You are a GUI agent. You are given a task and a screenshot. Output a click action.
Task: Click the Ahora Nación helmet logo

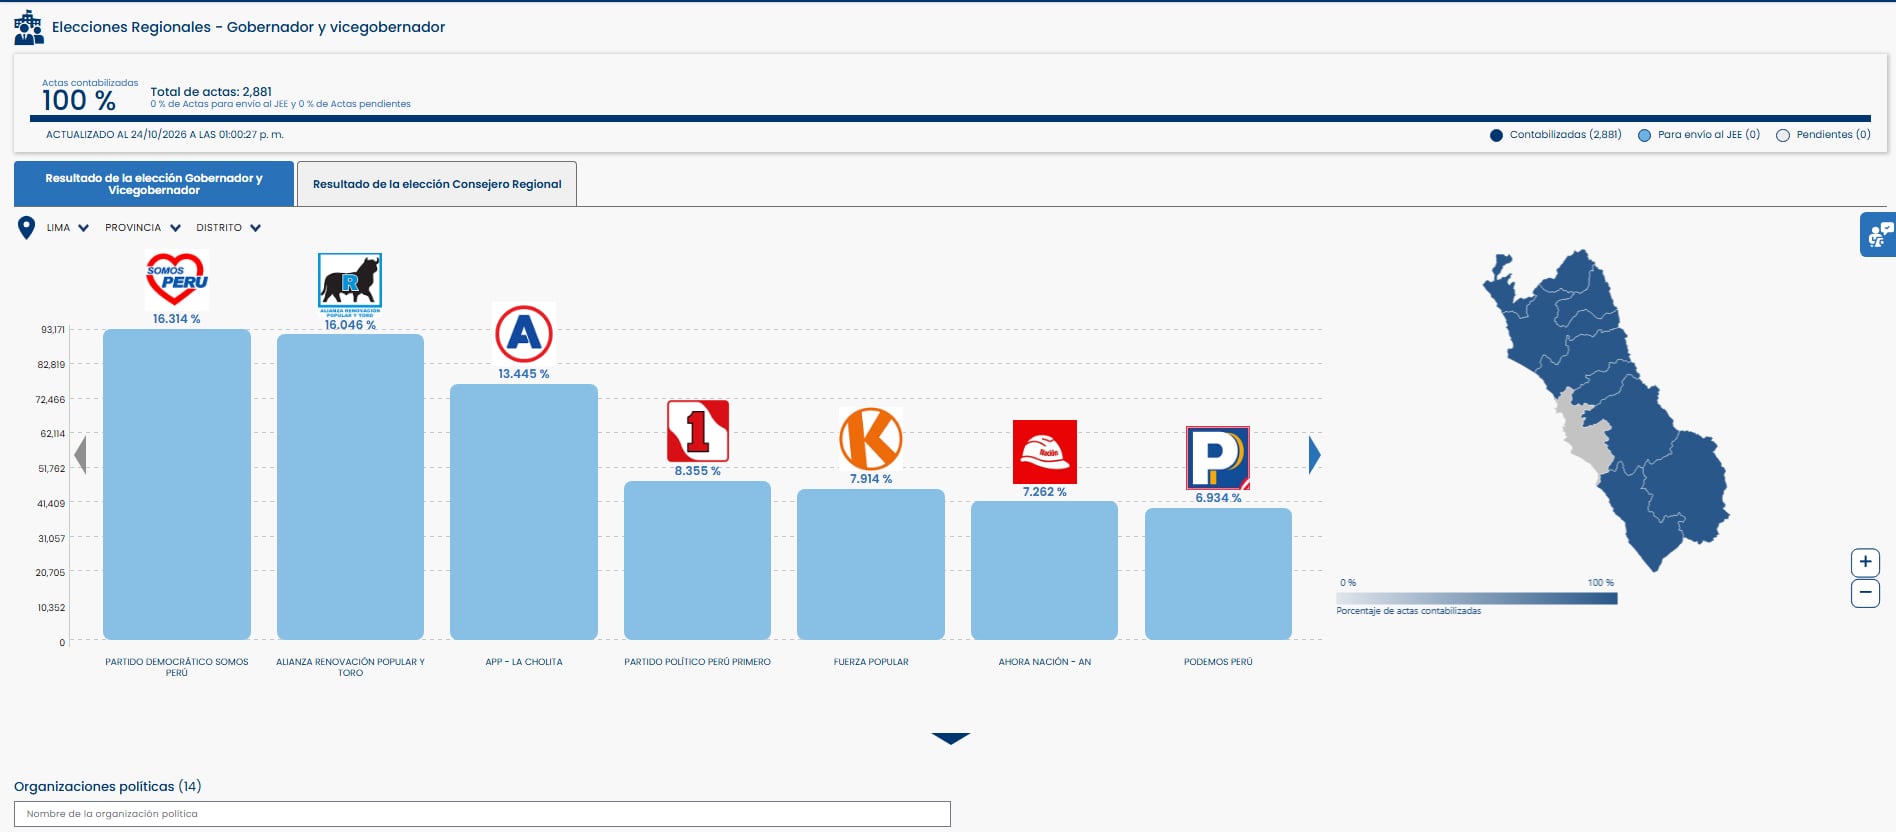pyautogui.click(x=1045, y=452)
